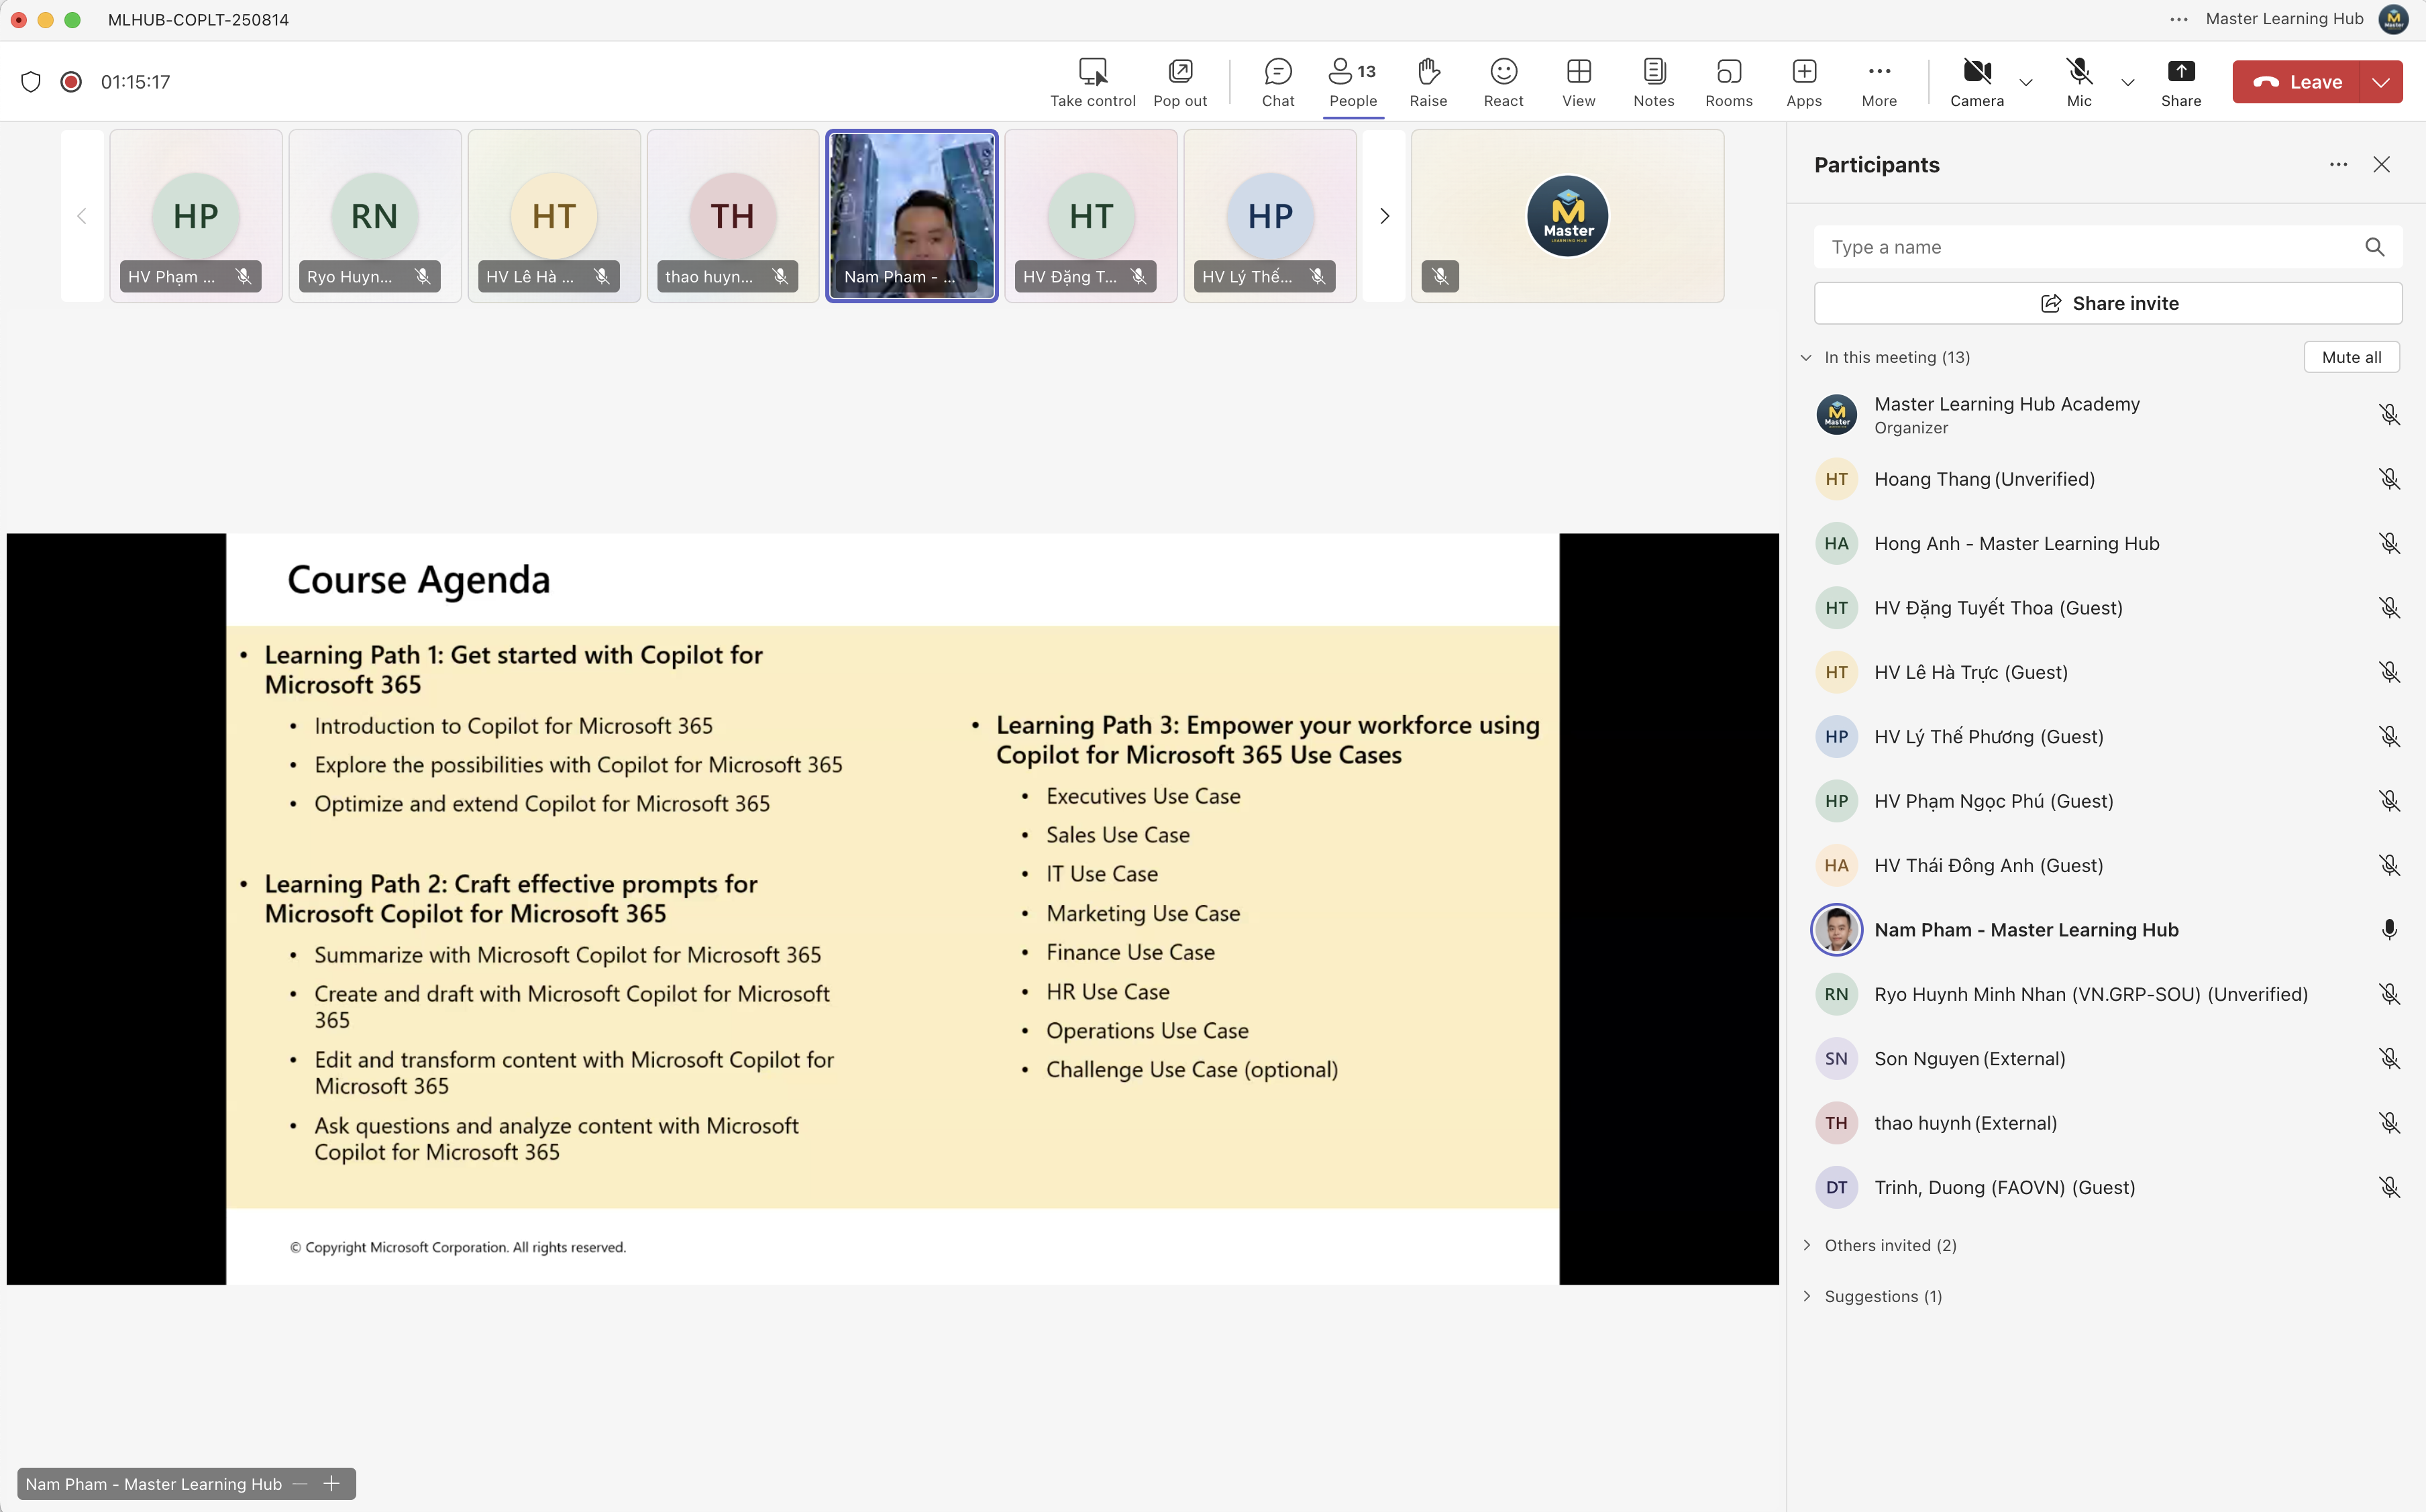Toggle mic for HV Đặng Tuyết Thoa
The height and width of the screenshot is (1512, 2426).
pyautogui.click(x=2388, y=608)
